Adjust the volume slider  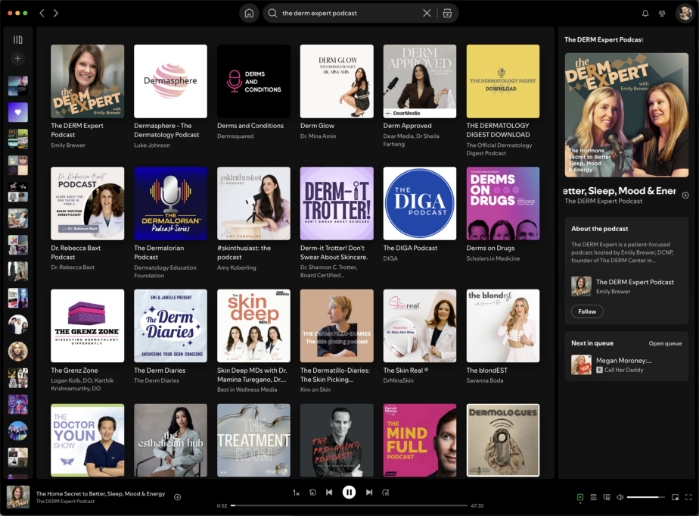[x=645, y=497]
